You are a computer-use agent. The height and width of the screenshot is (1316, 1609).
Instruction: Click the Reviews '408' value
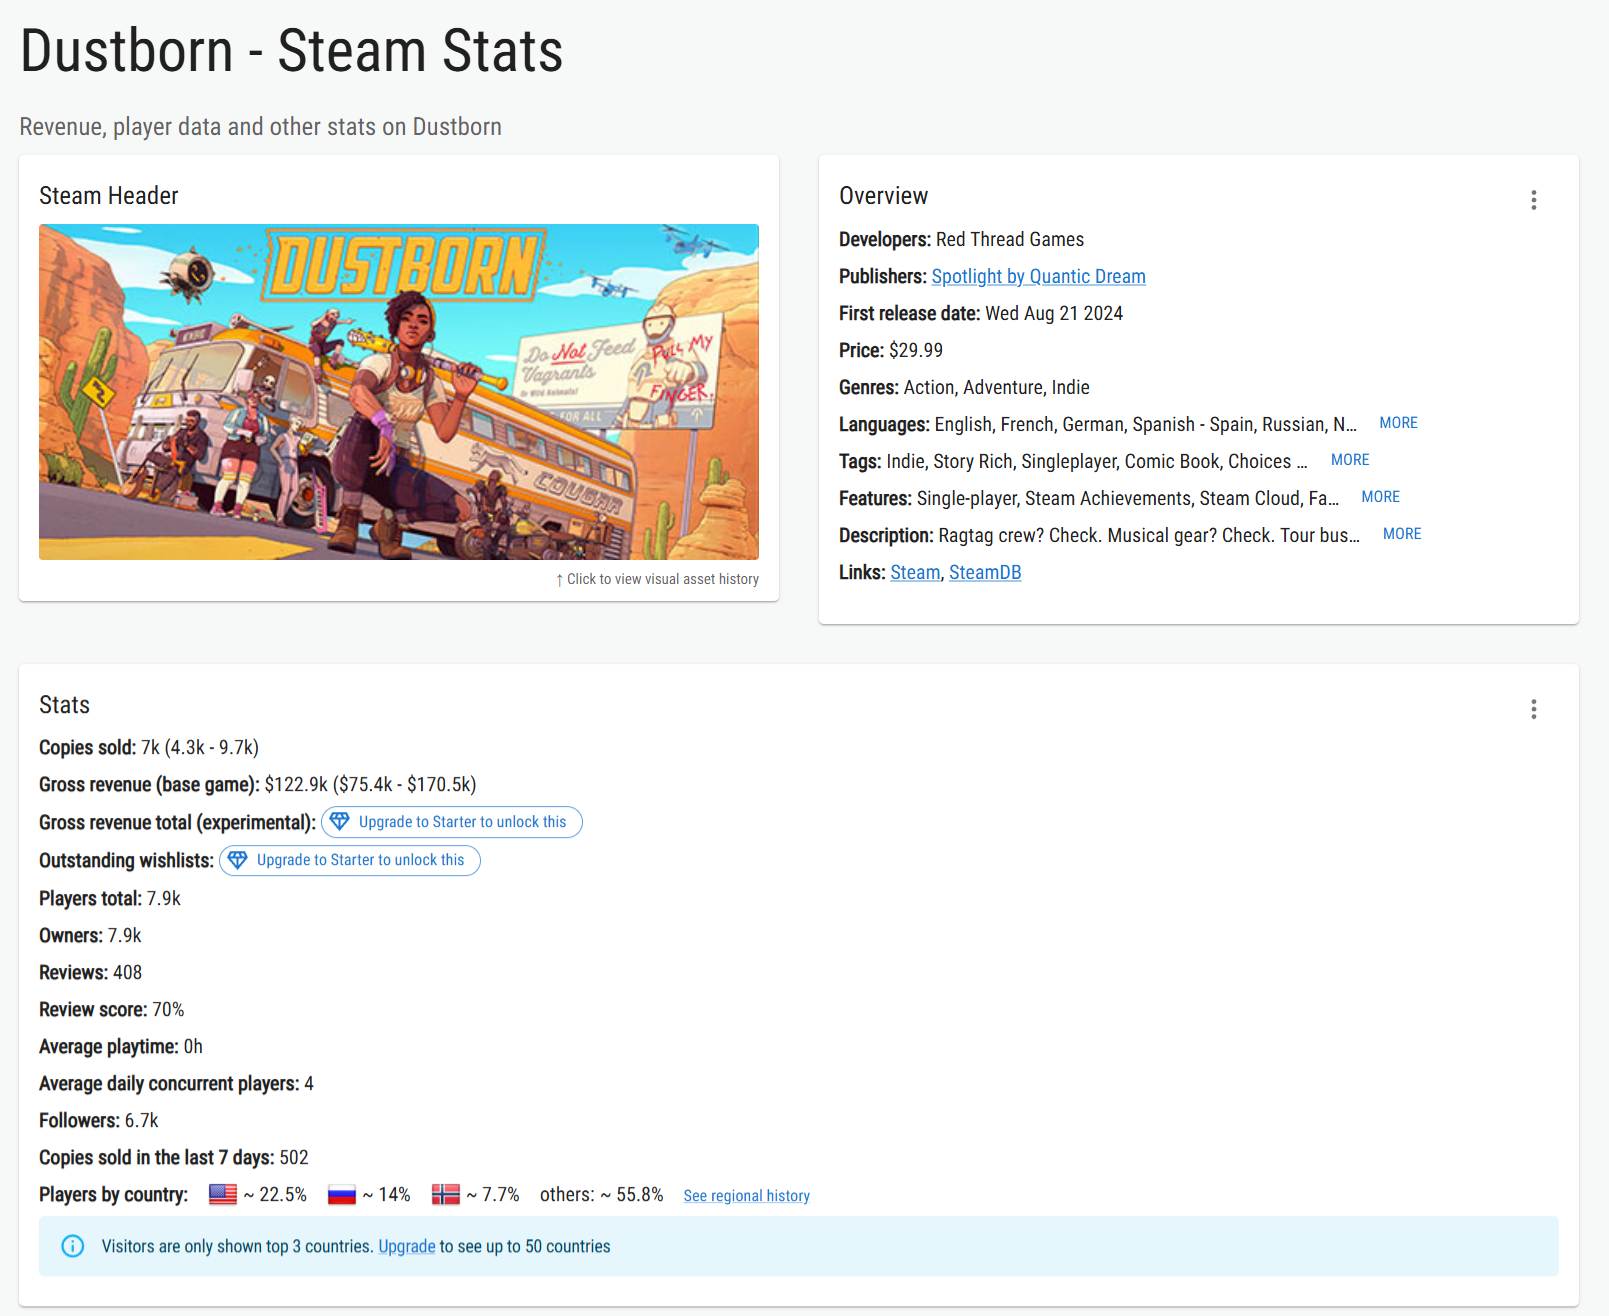pos(128,973)
